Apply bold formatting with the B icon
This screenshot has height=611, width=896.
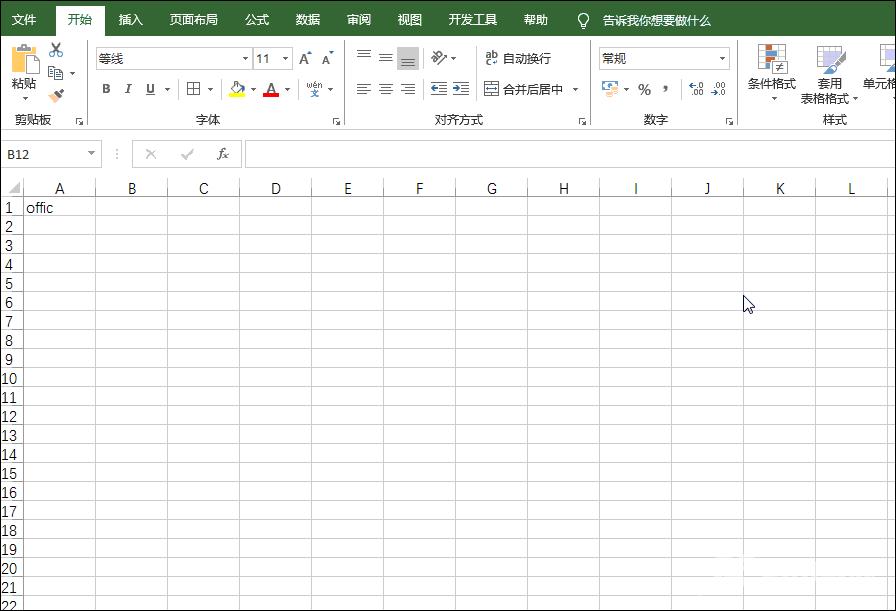click(x=106, y=89)
